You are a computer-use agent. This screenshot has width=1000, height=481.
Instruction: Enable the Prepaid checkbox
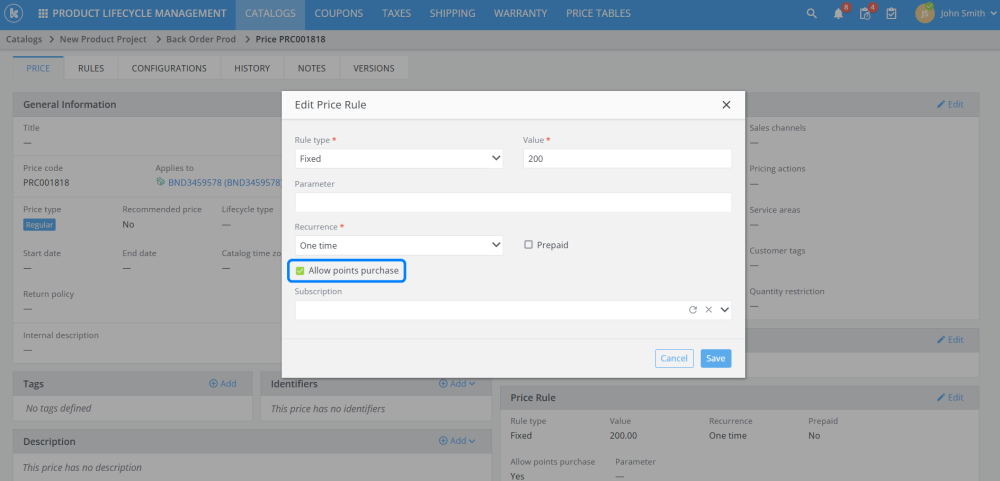coord(528,244)
